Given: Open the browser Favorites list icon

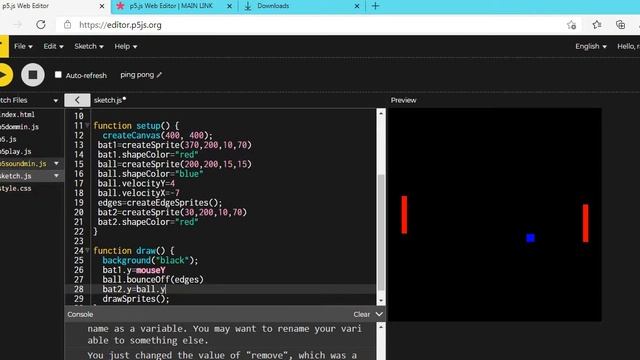Looking at the screenshot, I should [x=597, y=25].
